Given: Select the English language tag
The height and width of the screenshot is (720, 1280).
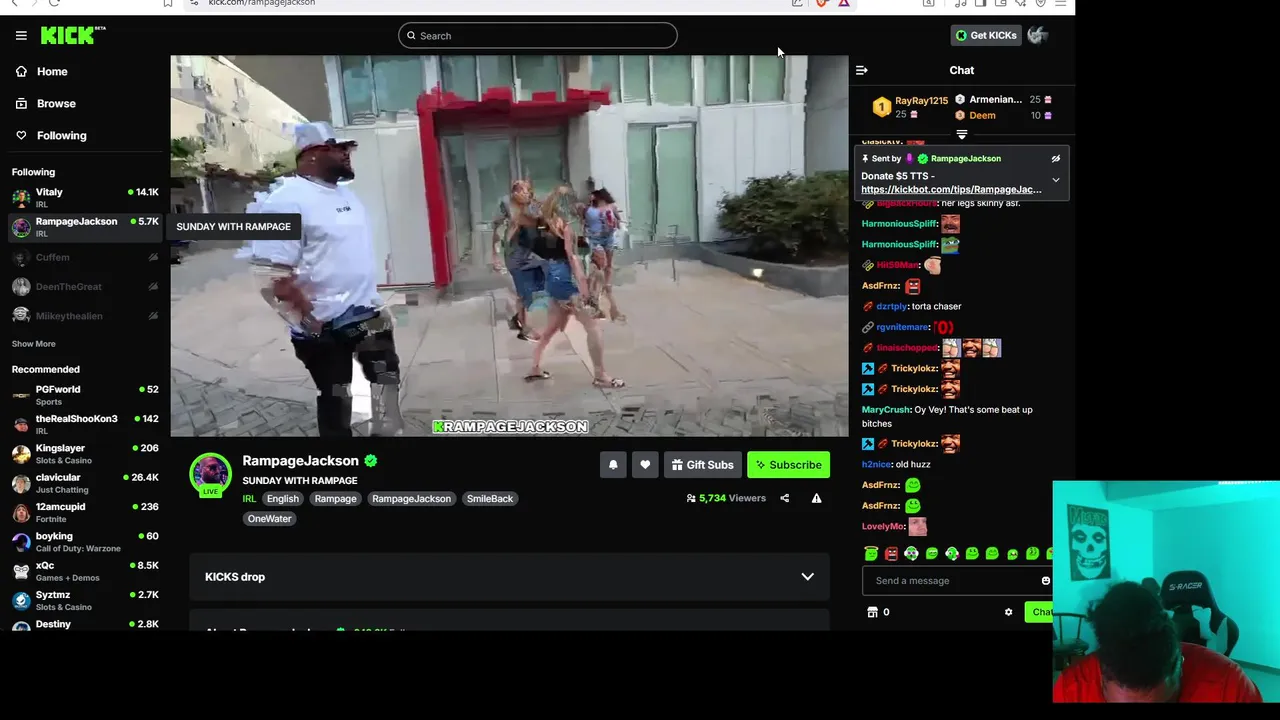Looking at the screenshot, I should (x=282, y=498).
